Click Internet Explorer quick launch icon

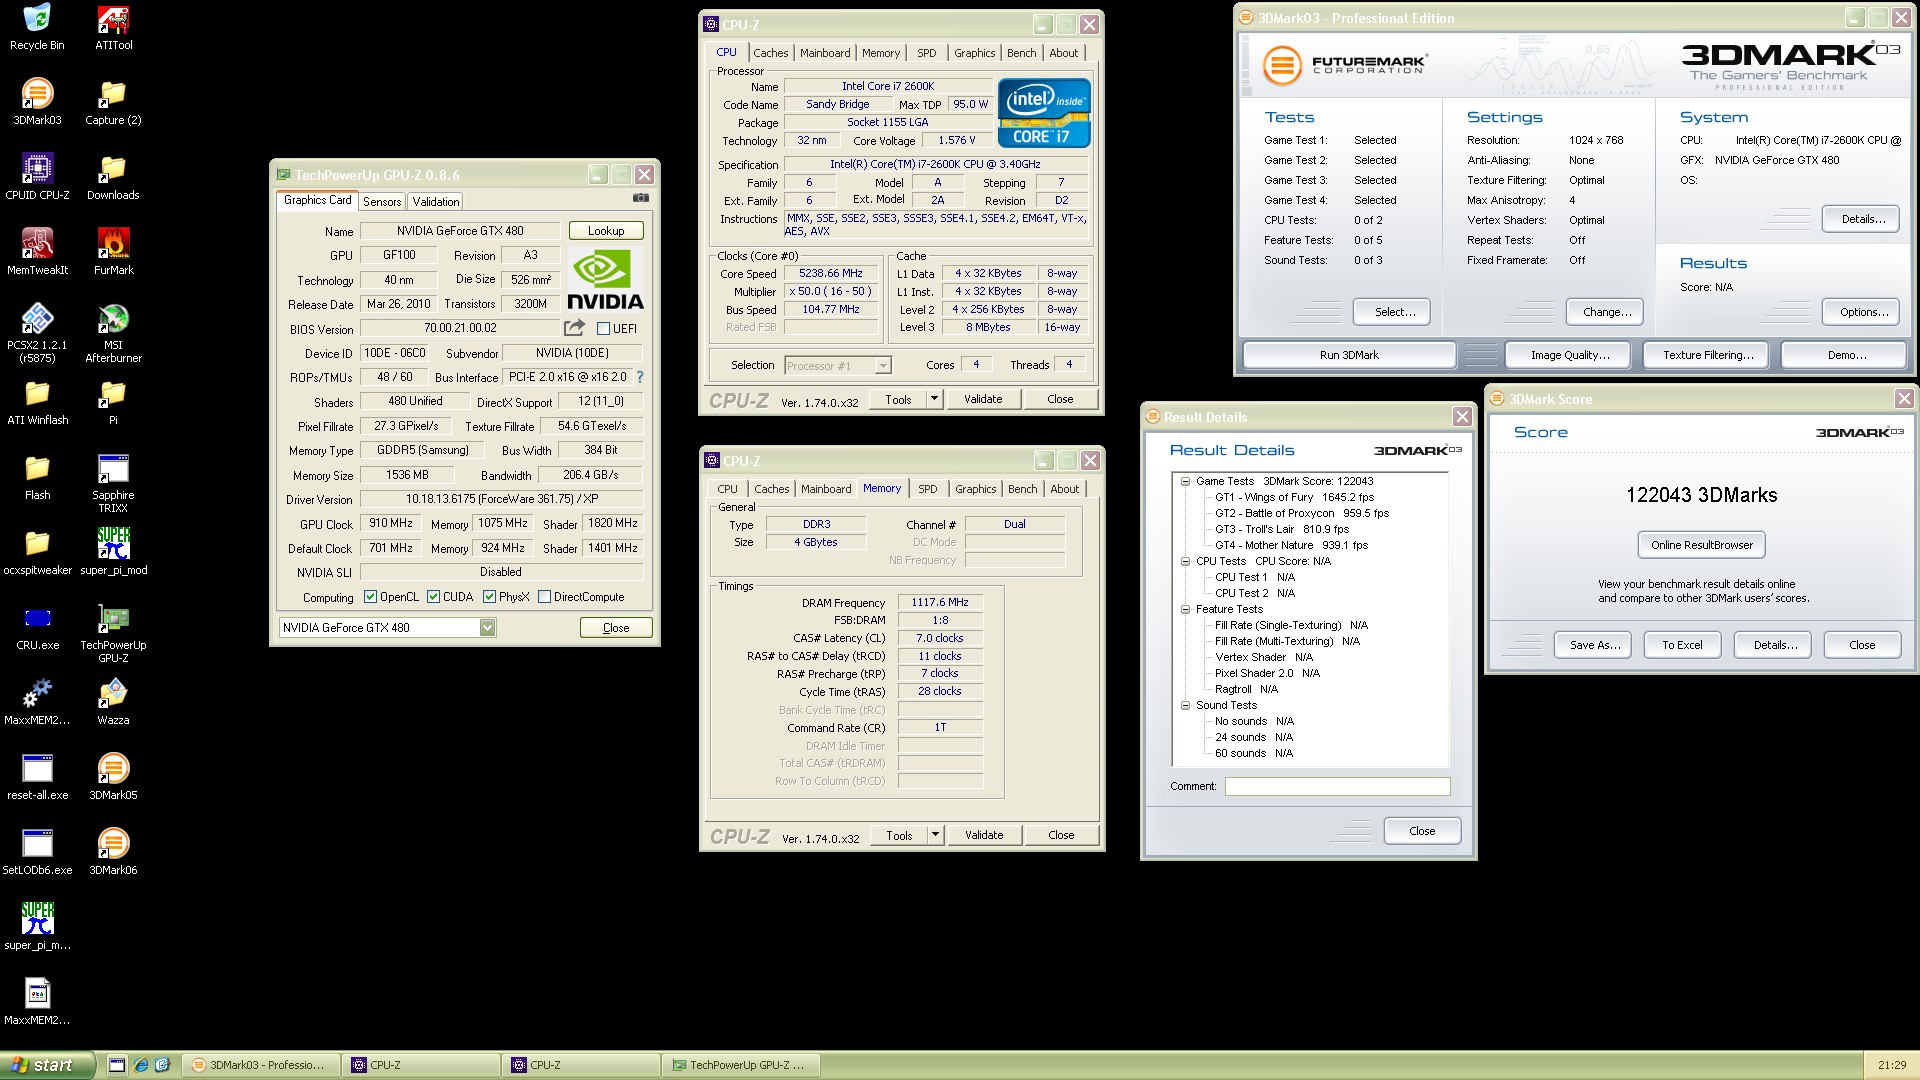pos(141,1065)
